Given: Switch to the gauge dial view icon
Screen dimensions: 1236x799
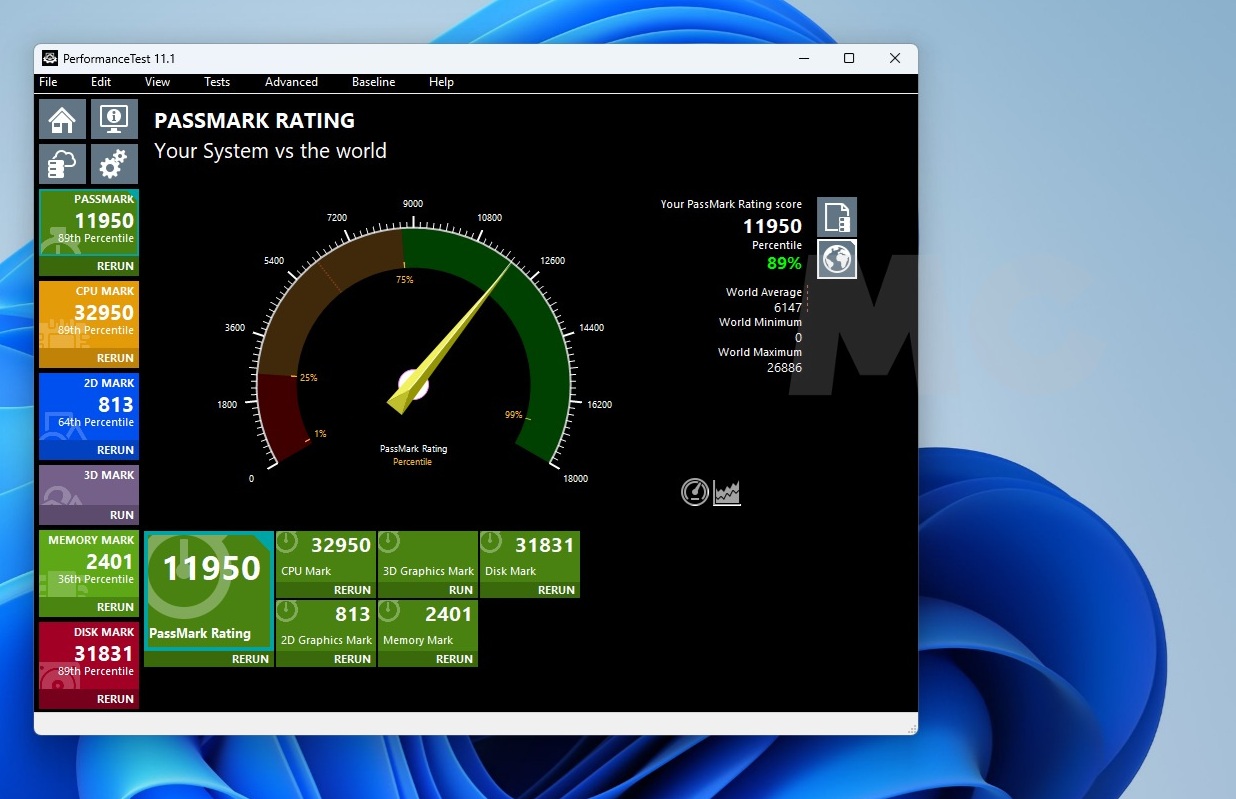Looking at the screenshot, I should pos(695,491).
